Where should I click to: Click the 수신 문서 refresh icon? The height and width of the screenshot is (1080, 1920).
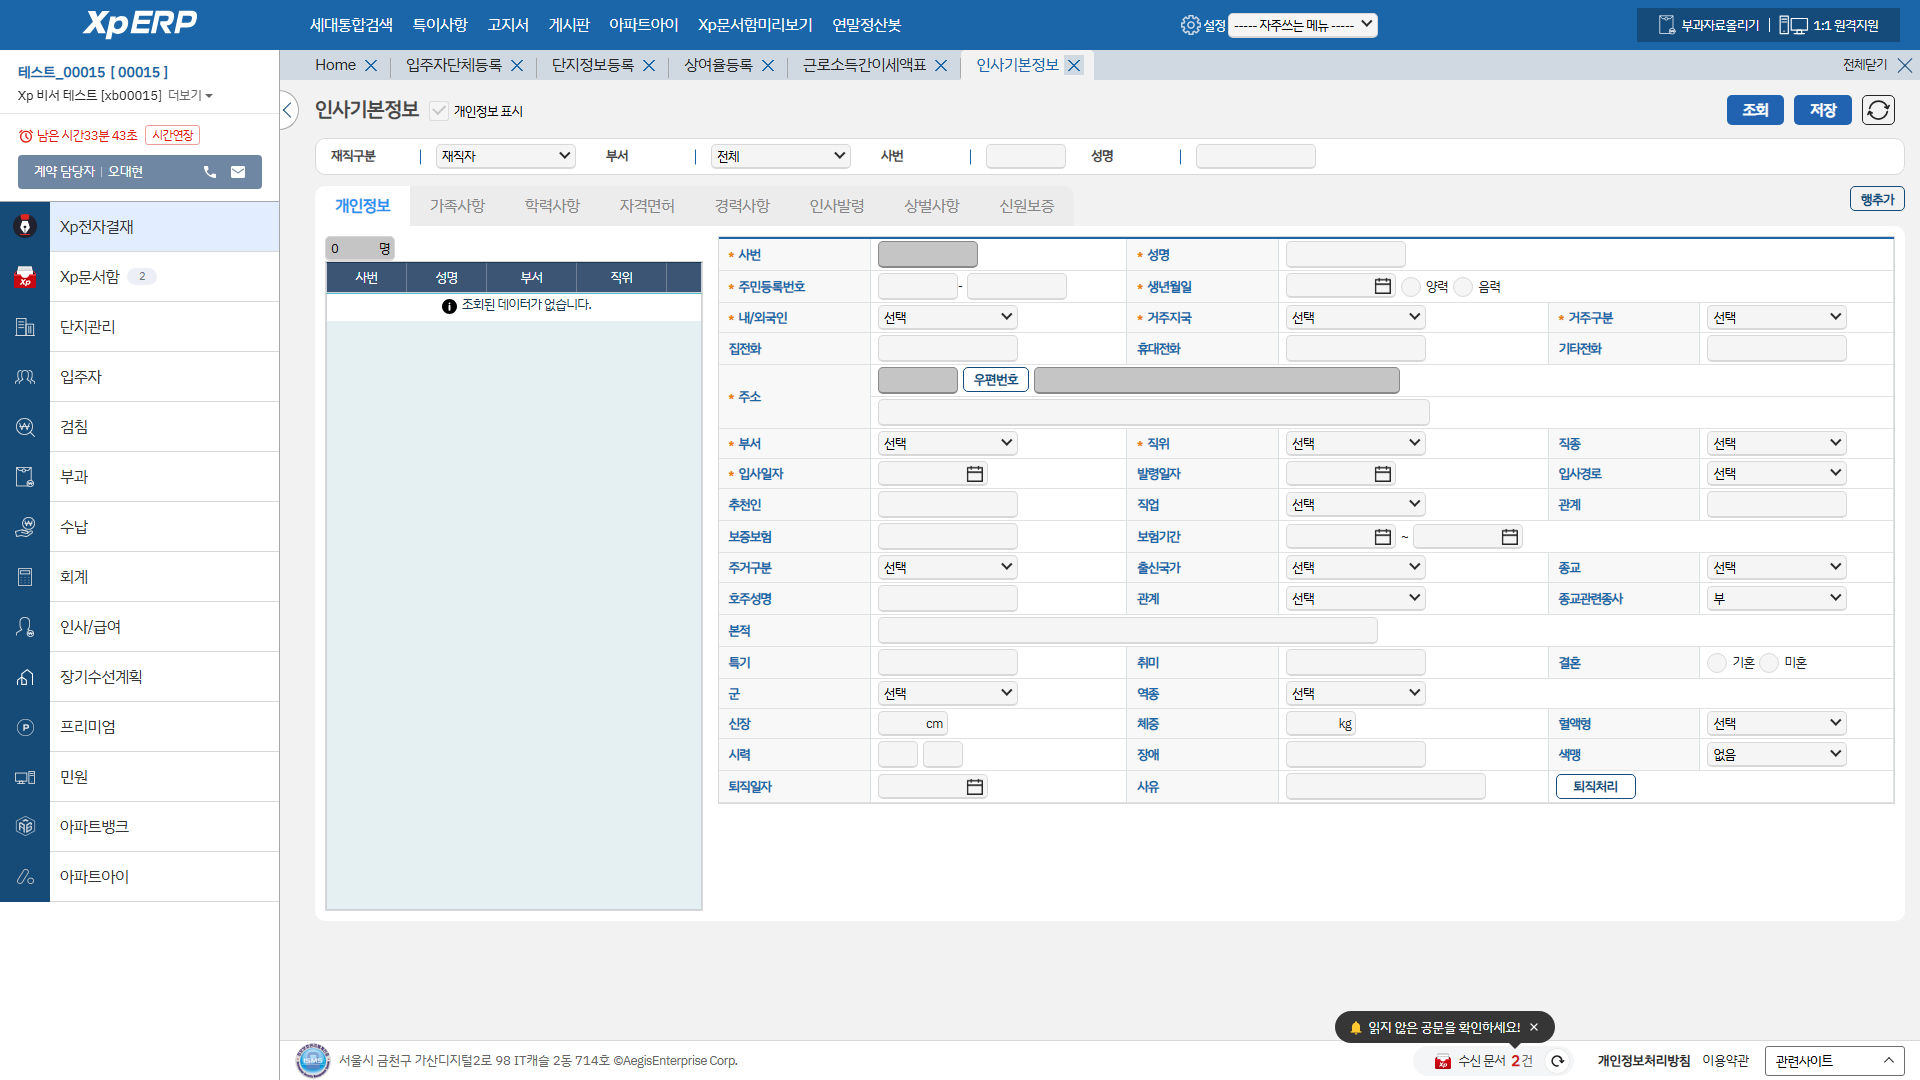pos(1557,1061)
